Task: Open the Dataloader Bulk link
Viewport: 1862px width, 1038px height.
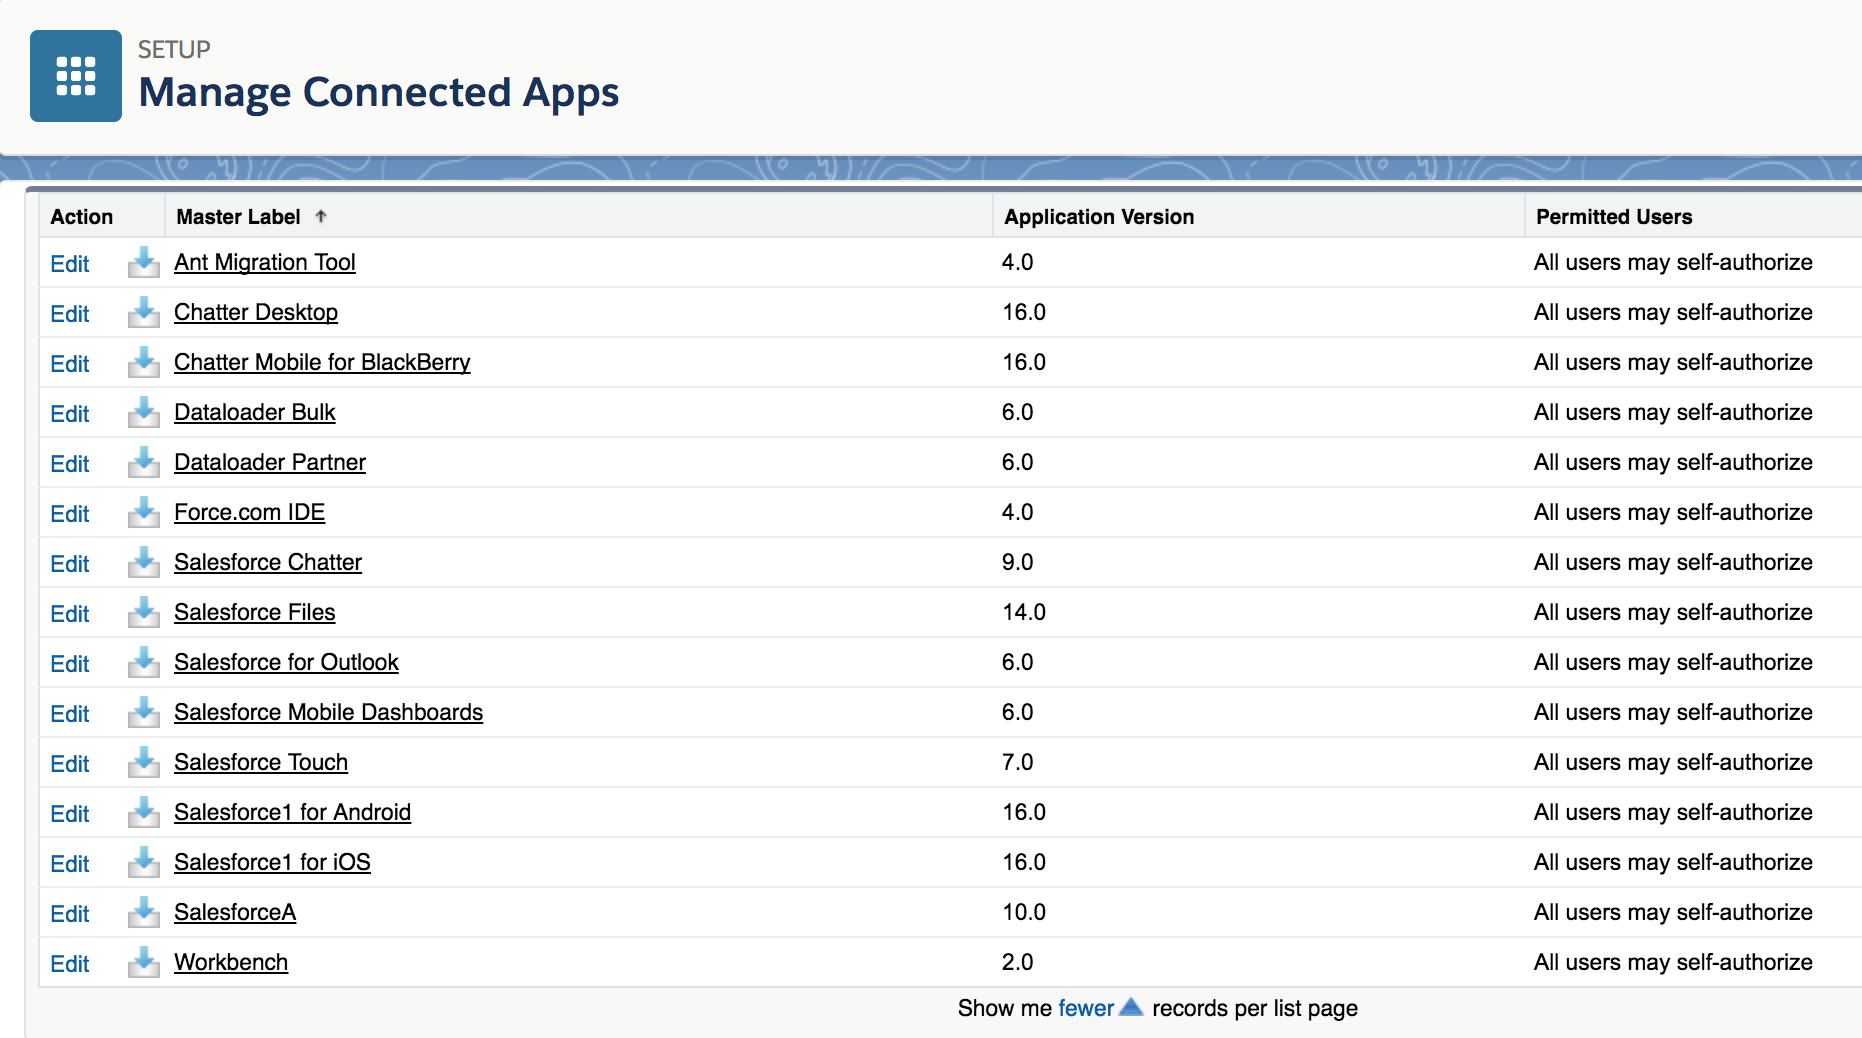Action: [x=255, y=412]
